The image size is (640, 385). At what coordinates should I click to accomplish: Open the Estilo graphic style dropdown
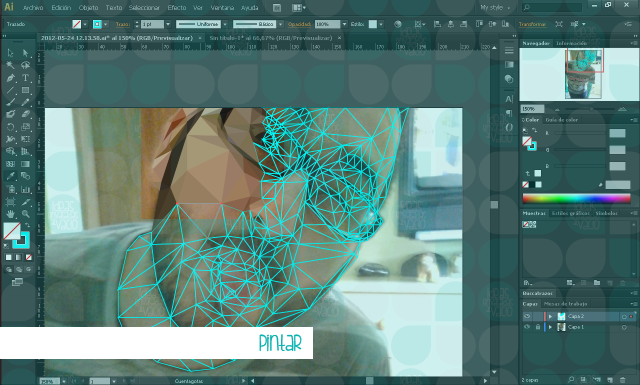pyautogui.click(x=381, y=24)
